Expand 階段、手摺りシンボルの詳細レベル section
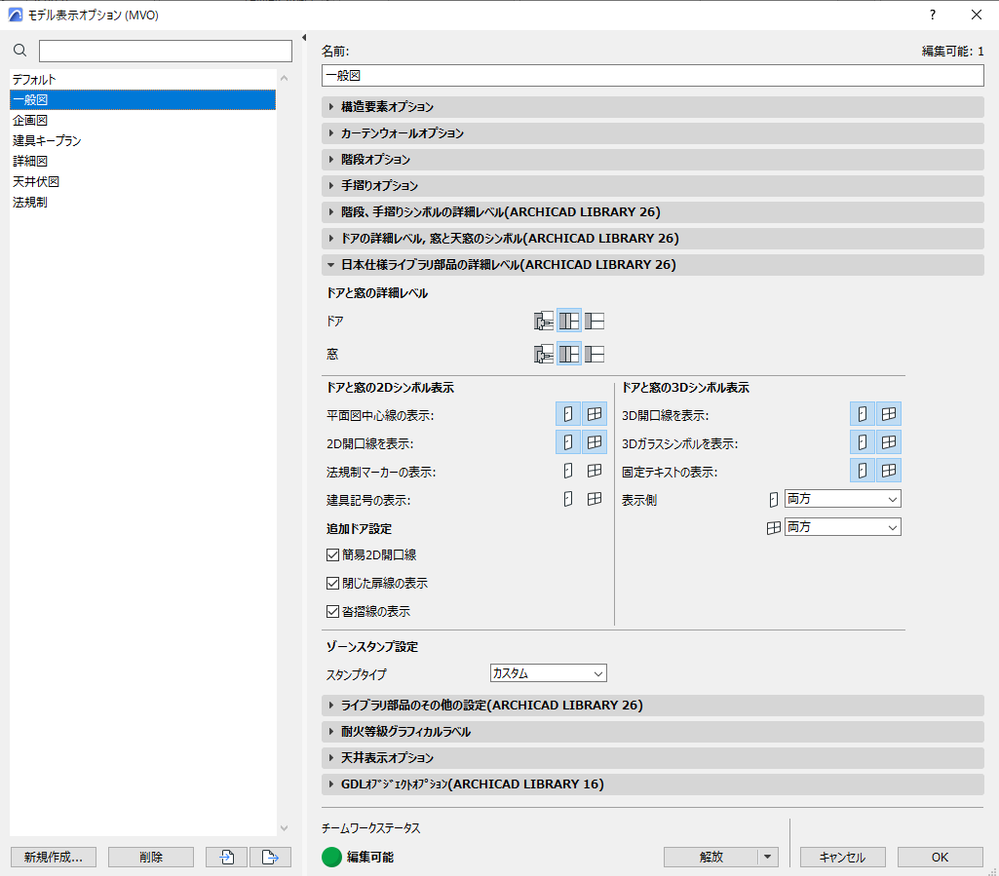This screenshot has height=876, width=999. (652, 212)
